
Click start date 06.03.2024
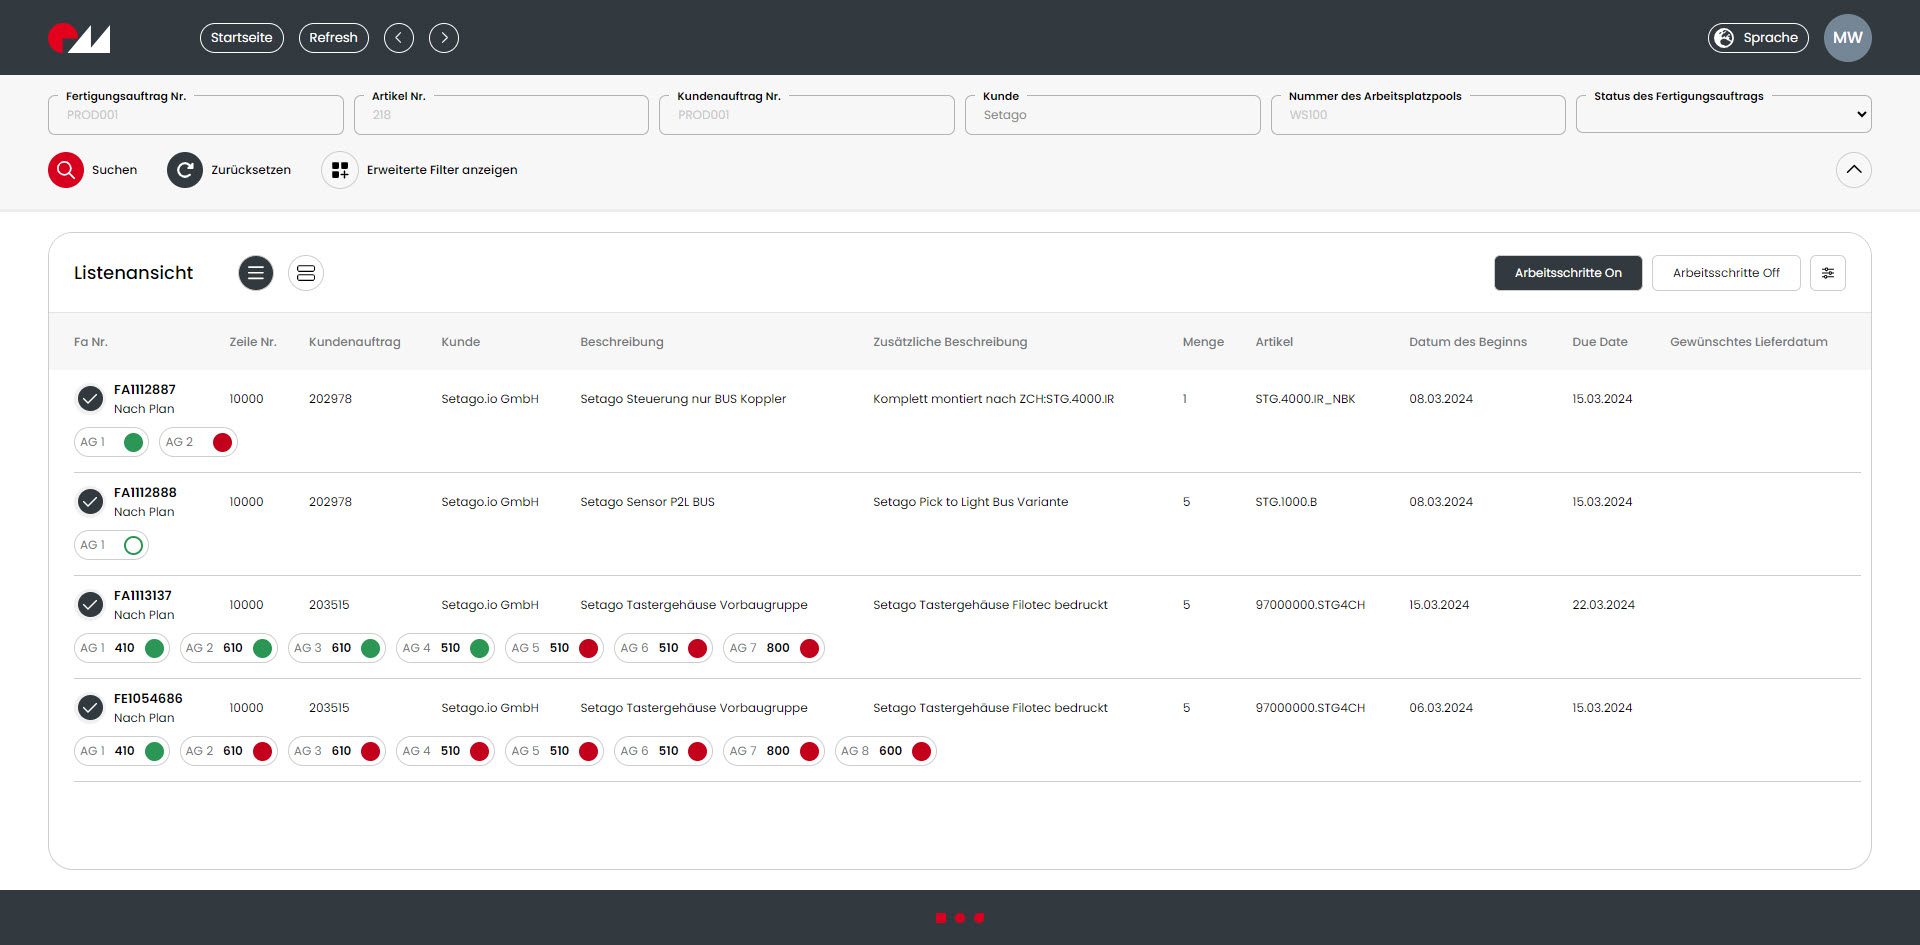1441,708
